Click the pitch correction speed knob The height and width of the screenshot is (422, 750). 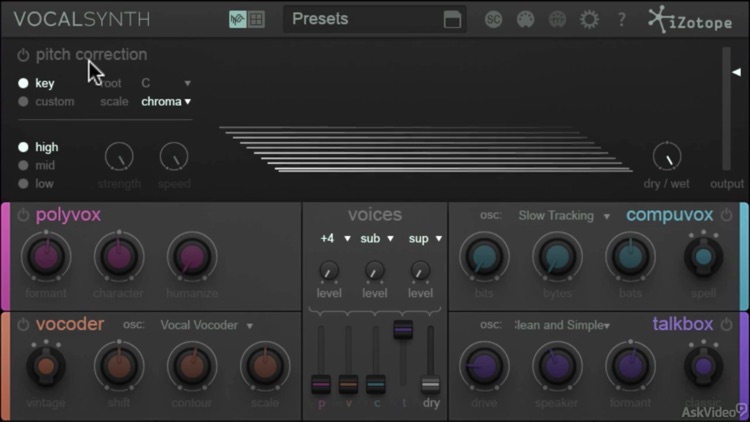174,156
